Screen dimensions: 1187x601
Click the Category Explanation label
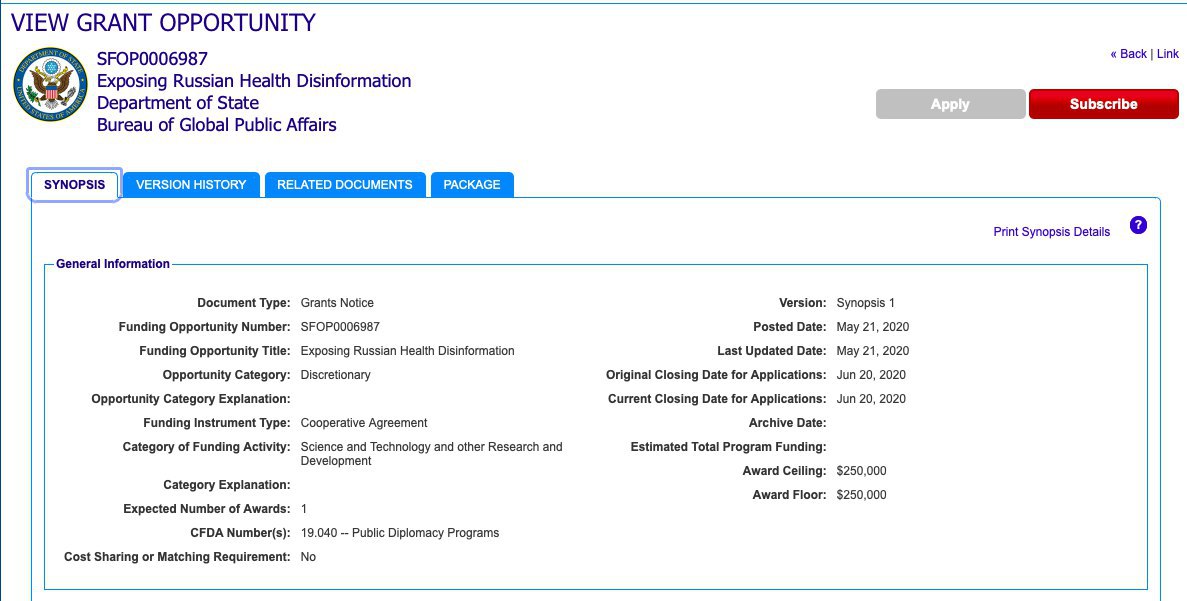[227, 484]
